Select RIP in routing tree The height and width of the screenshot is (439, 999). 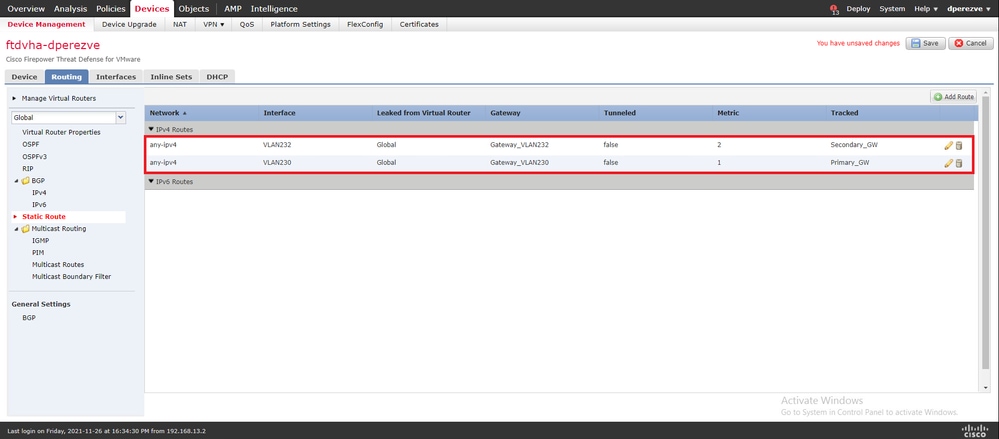[x=27, y=169]
